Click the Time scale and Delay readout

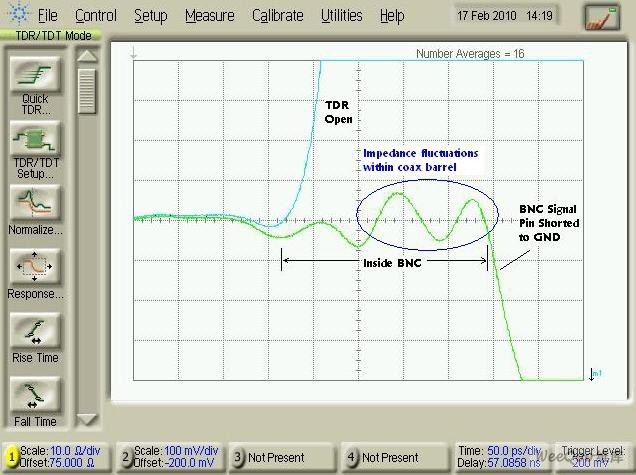(x=502, y=457)
